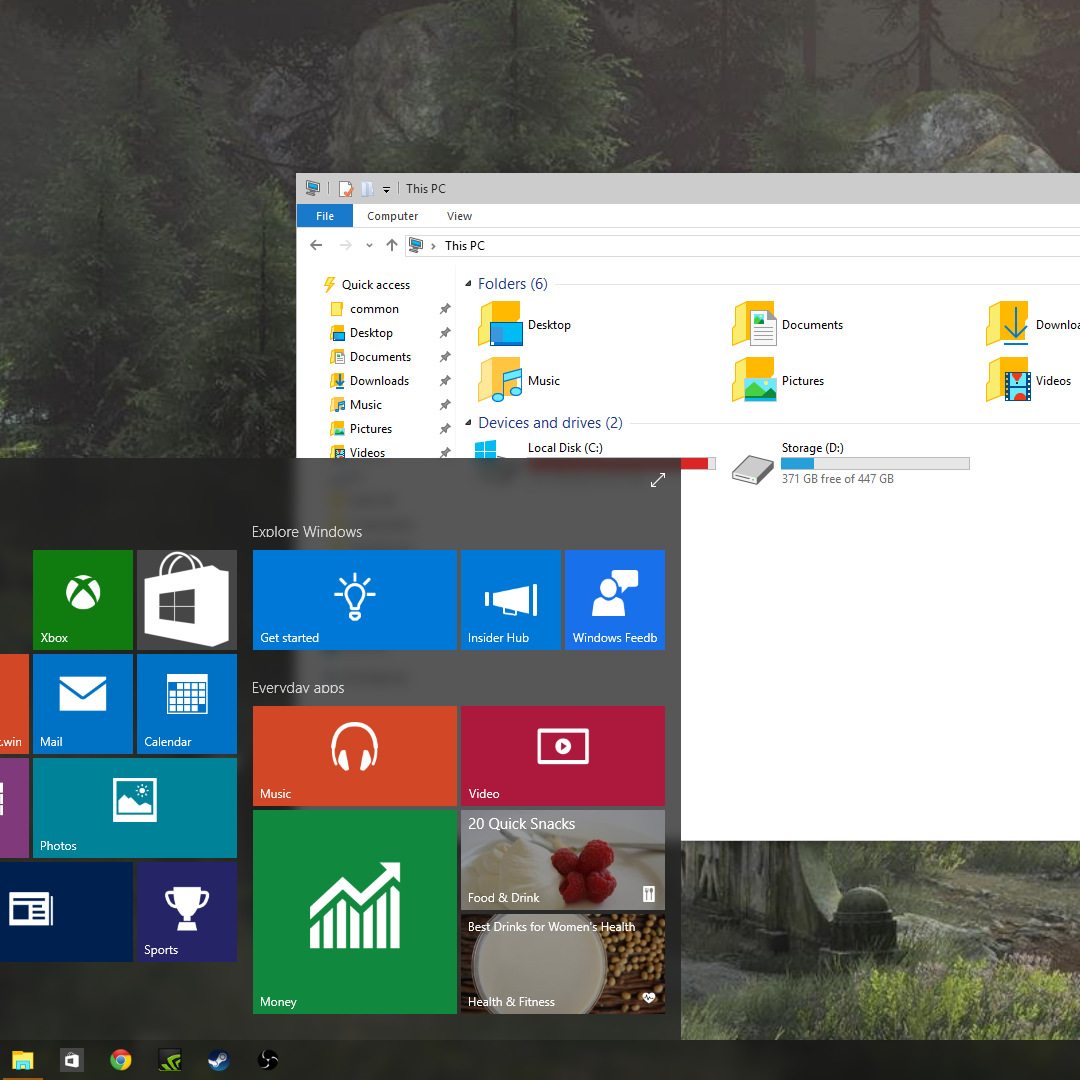This screenshot has width=1080, height=1080.
Task: Select the Storage (D:) drive
Action: [851, 463]
